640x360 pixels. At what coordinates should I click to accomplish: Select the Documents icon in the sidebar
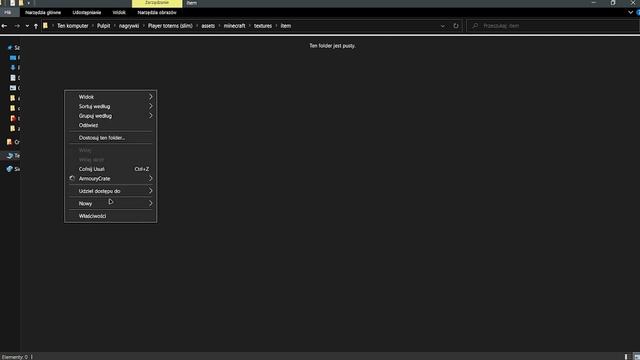tap(13, 78)
